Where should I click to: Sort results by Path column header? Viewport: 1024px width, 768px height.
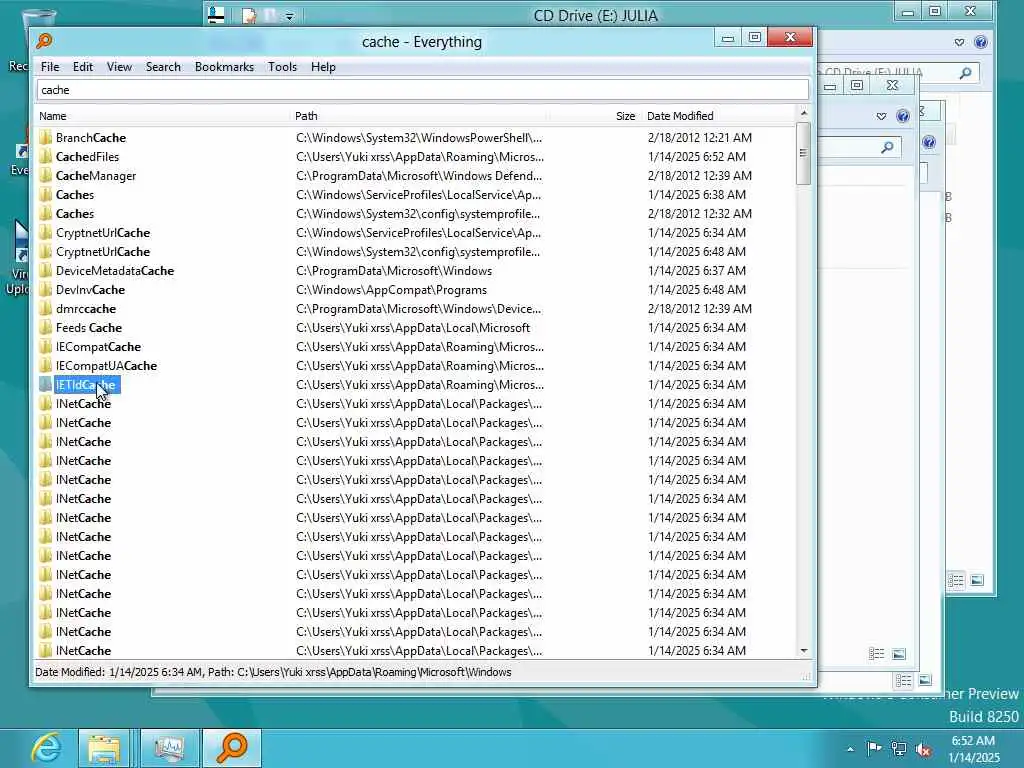pos(420,116)
